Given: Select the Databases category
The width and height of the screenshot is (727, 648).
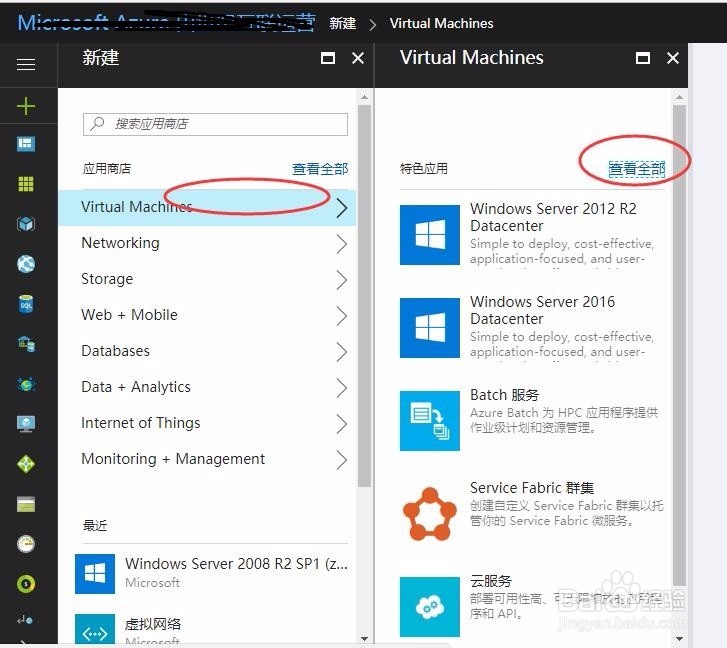Looking at the screenshot, I should click(207, 351).
